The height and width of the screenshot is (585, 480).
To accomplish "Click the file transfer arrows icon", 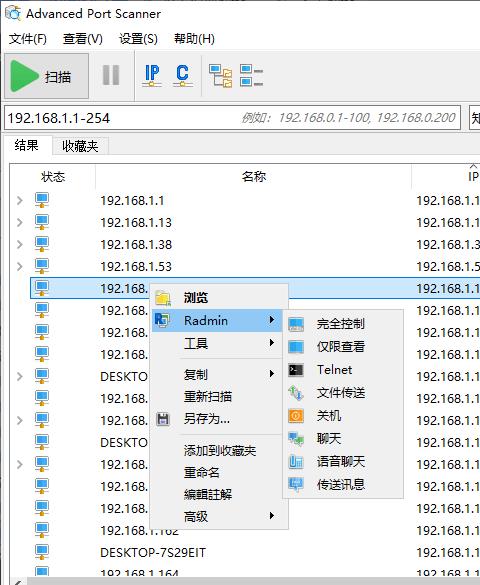I will pos(296,393).
